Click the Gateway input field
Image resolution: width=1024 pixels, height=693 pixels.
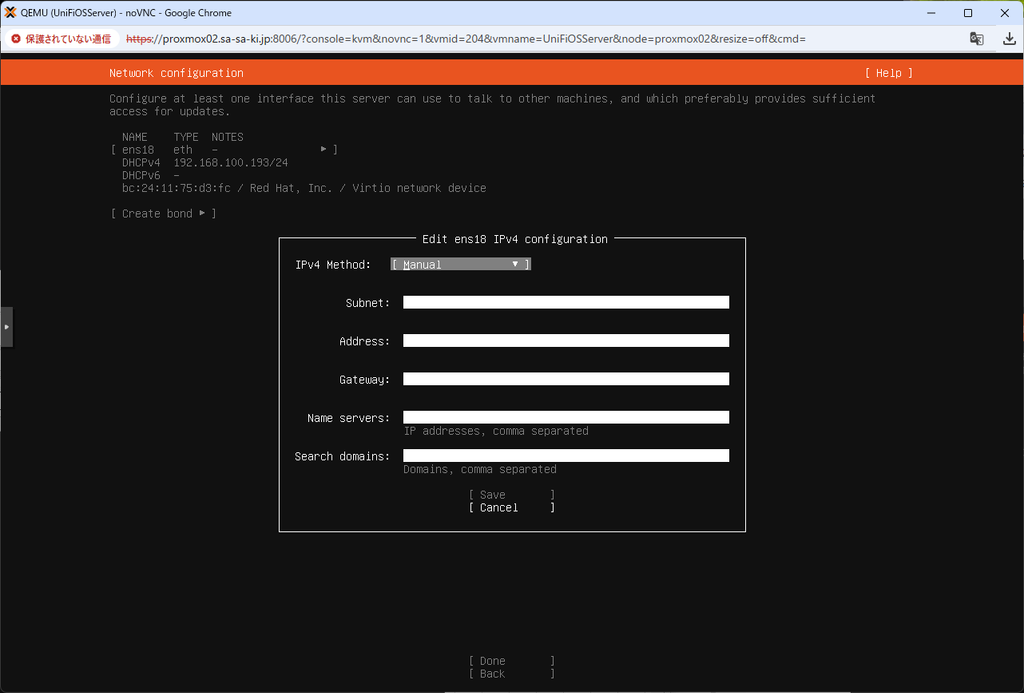coord(566,379)
